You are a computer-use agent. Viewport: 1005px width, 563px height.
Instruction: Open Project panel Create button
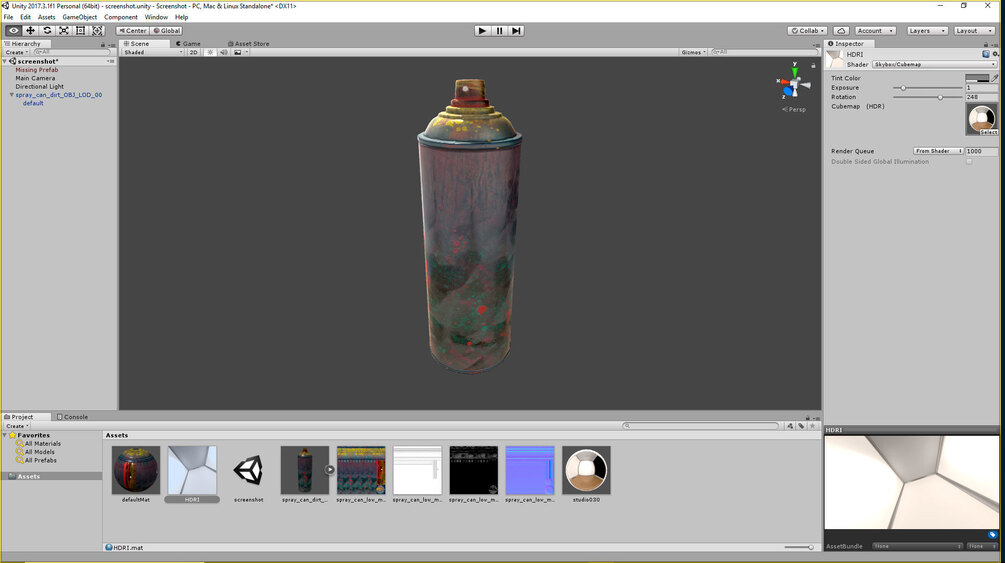pos(17,426)
